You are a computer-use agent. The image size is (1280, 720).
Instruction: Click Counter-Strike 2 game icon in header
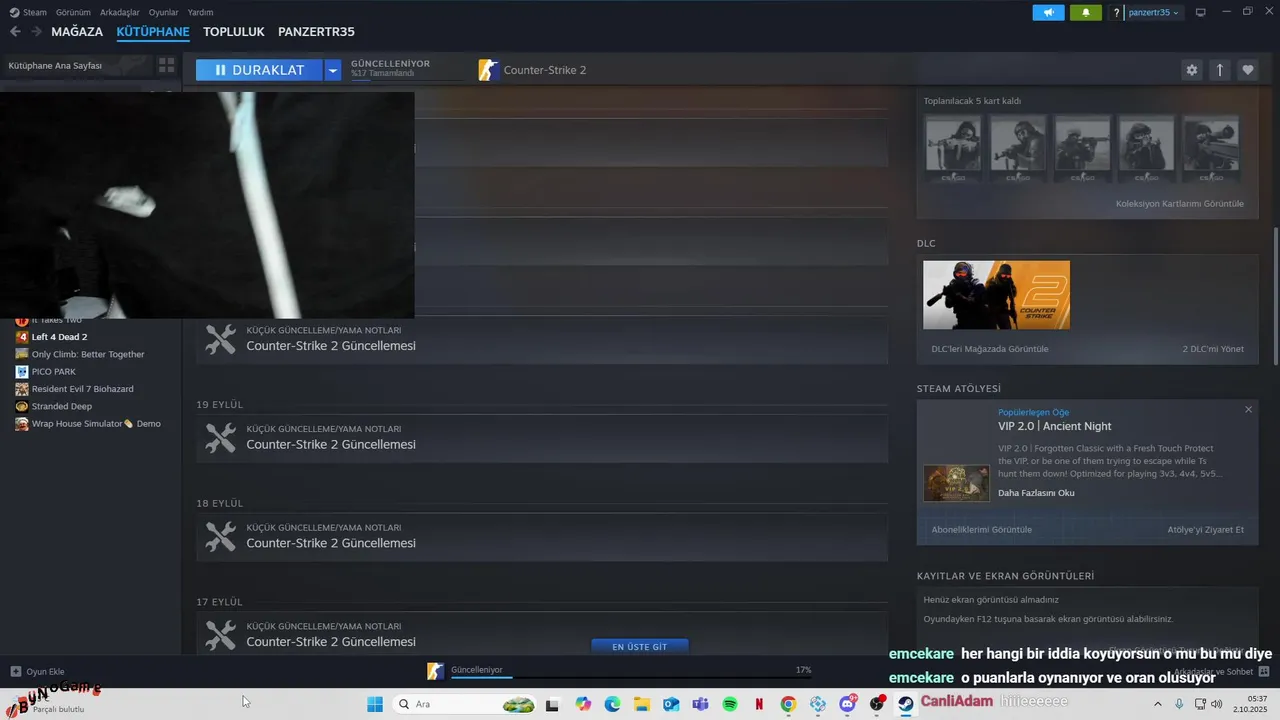pos(488,70)
